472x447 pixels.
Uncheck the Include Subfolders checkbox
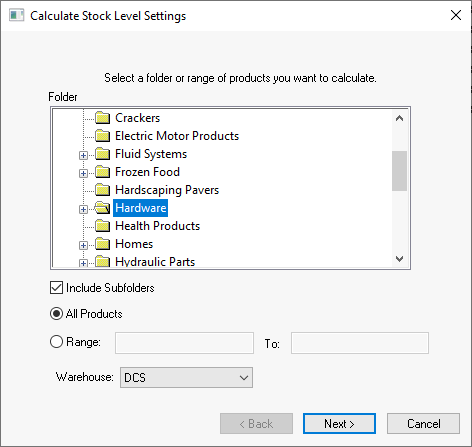[x=56, y=288]
